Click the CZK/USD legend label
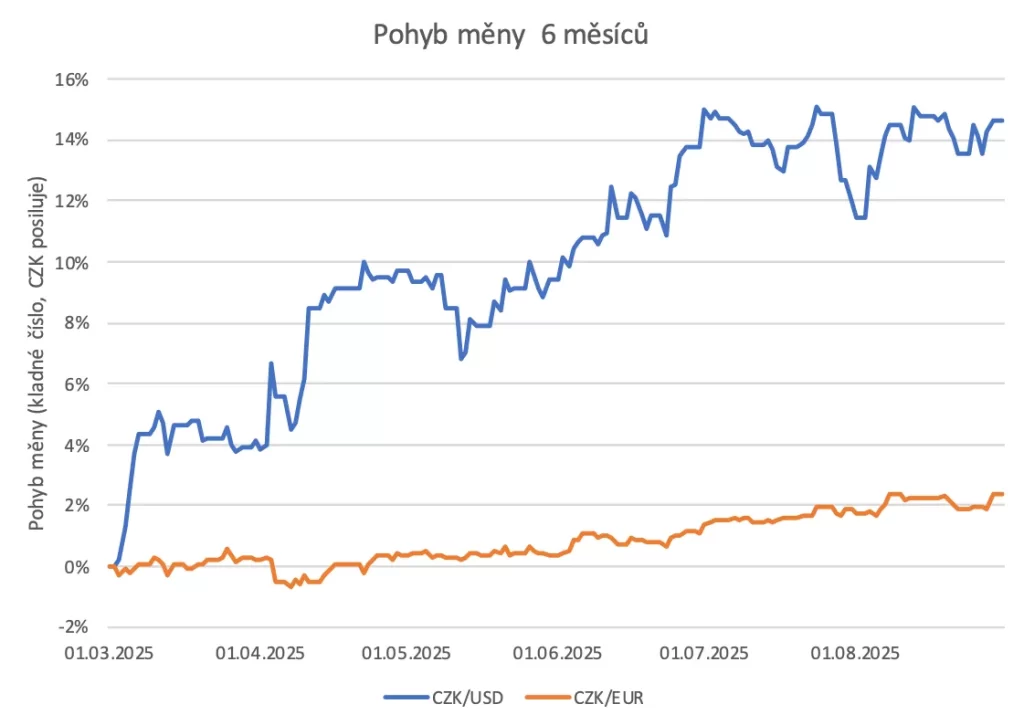 click(x=467, y=697)
